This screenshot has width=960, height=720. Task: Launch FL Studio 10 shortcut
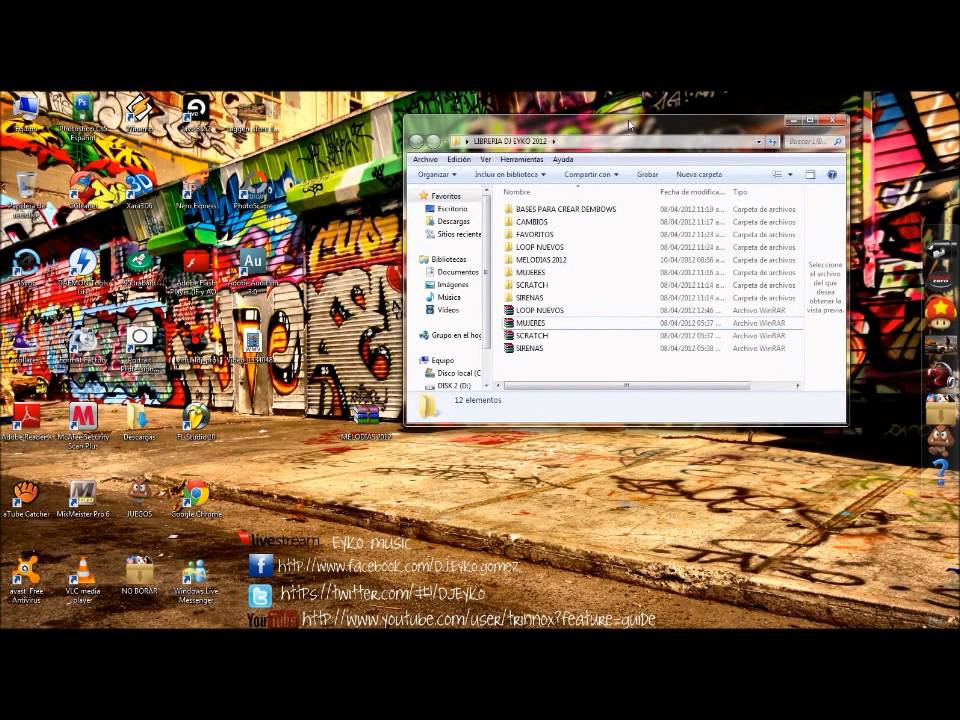click(196, 422)
